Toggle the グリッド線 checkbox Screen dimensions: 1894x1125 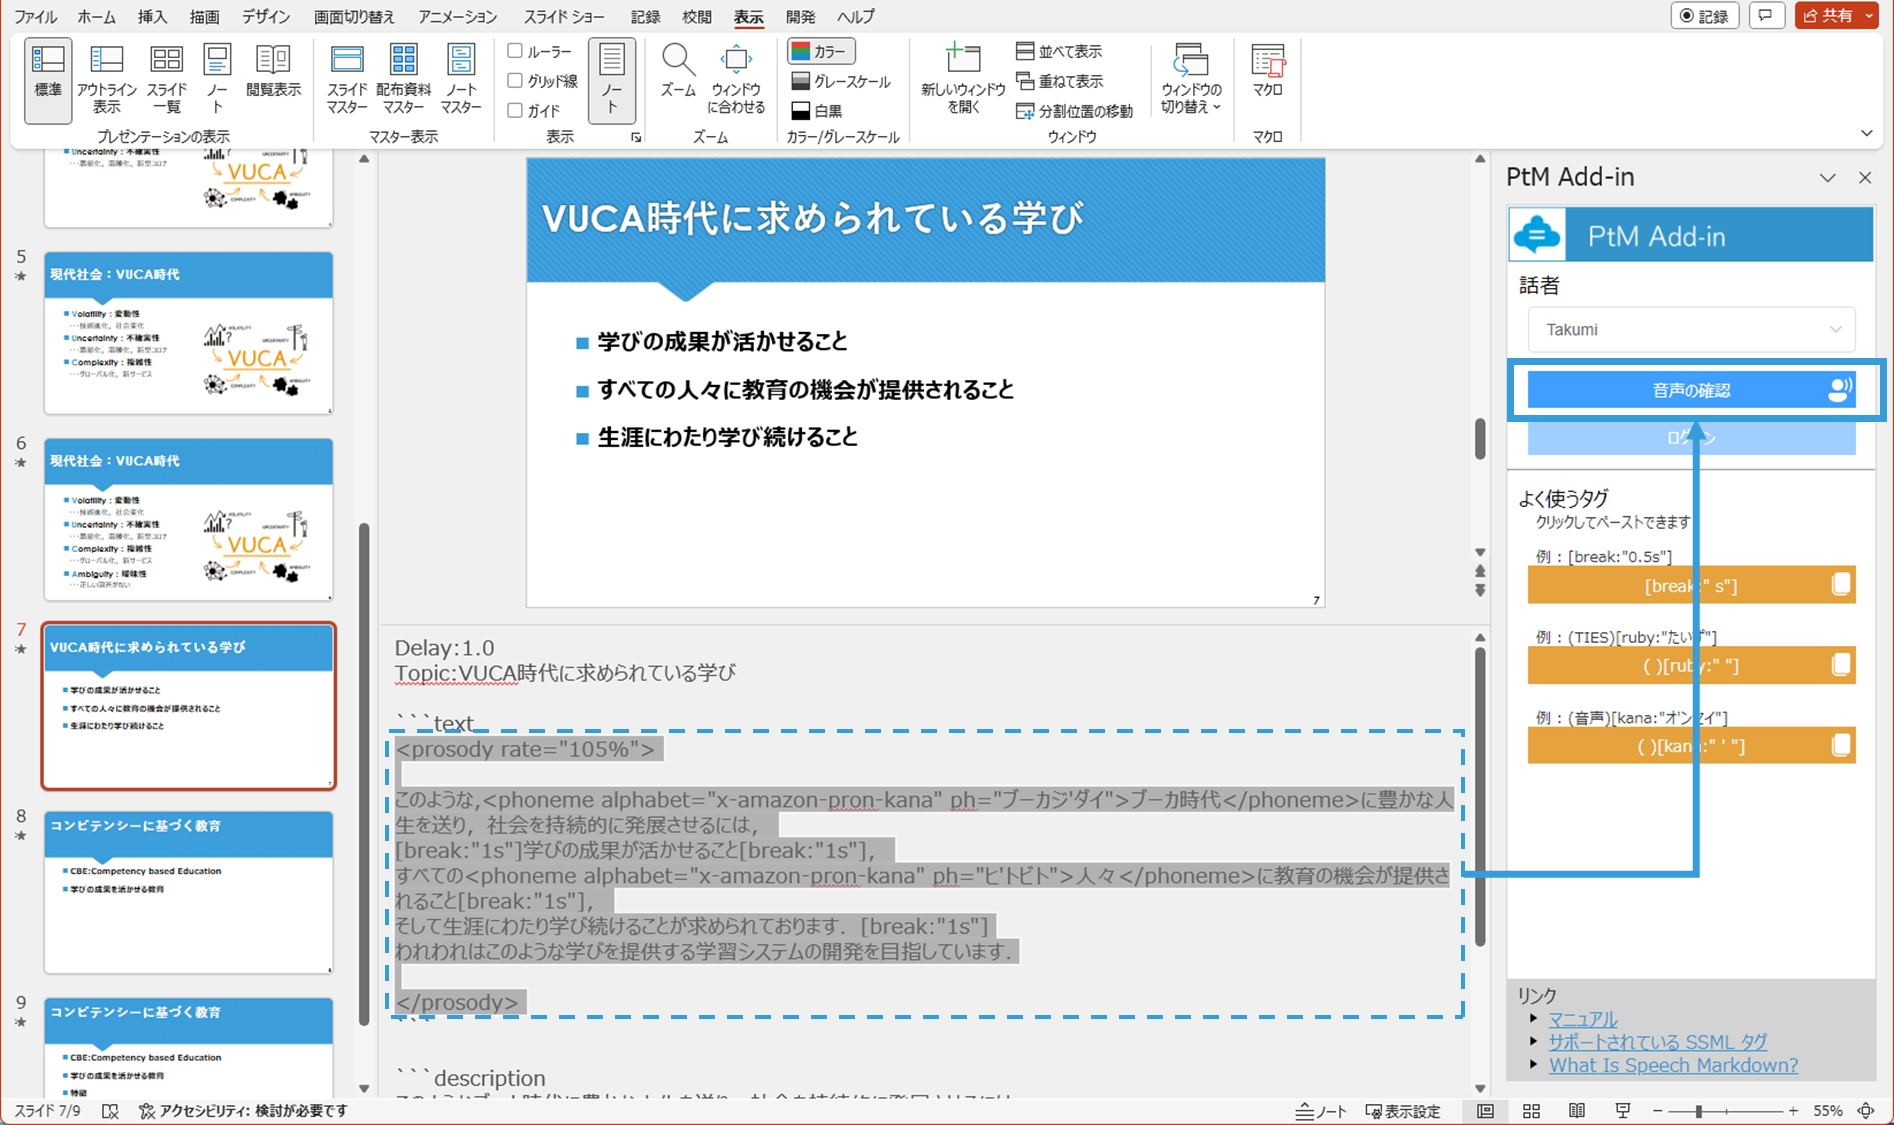pyautogui.click(x=515, y=81)
